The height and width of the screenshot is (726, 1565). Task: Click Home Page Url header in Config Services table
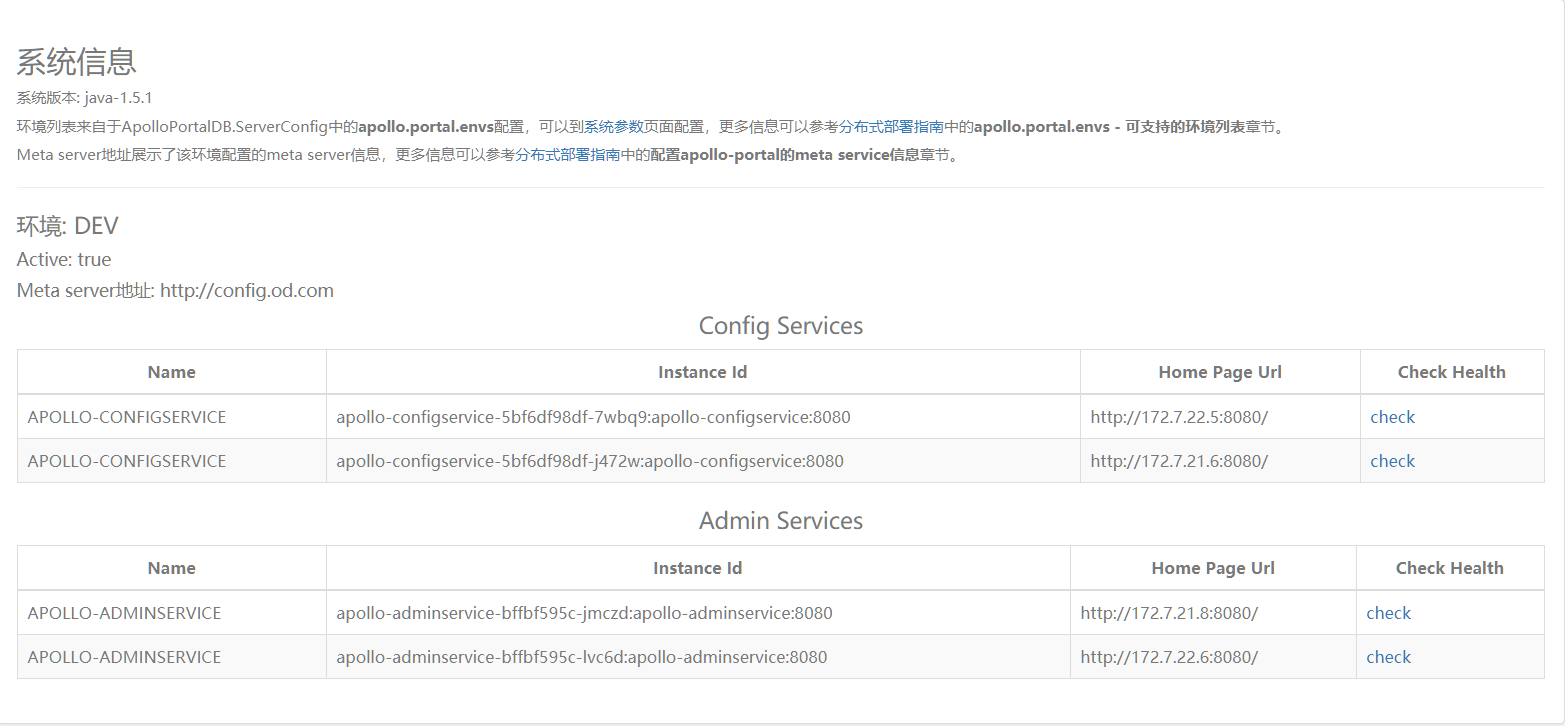tap(1220, 372)
